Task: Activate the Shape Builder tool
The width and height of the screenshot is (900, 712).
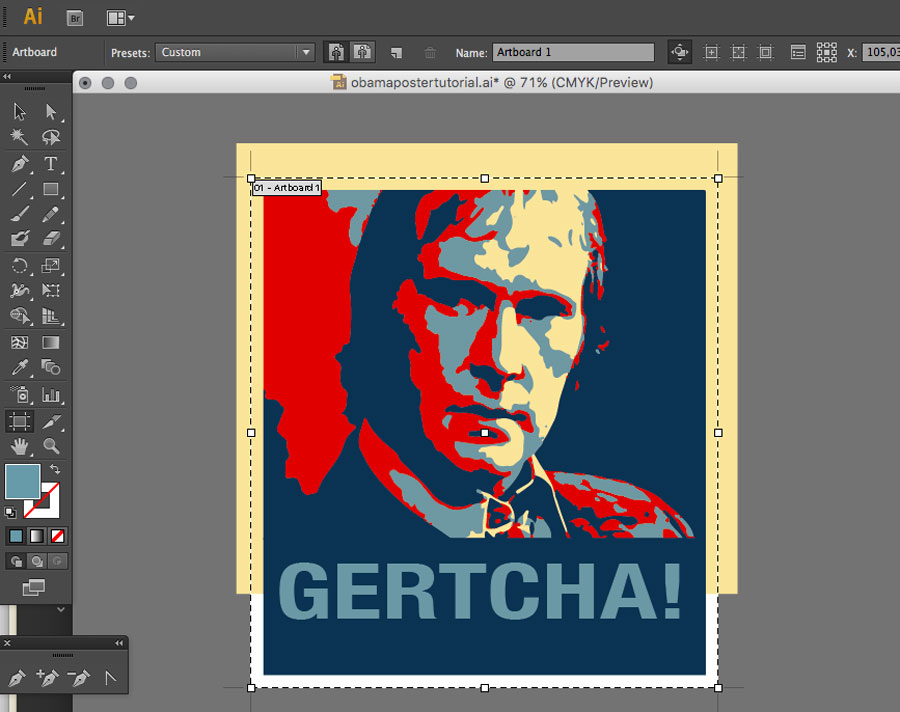Action: click(20, 316)
